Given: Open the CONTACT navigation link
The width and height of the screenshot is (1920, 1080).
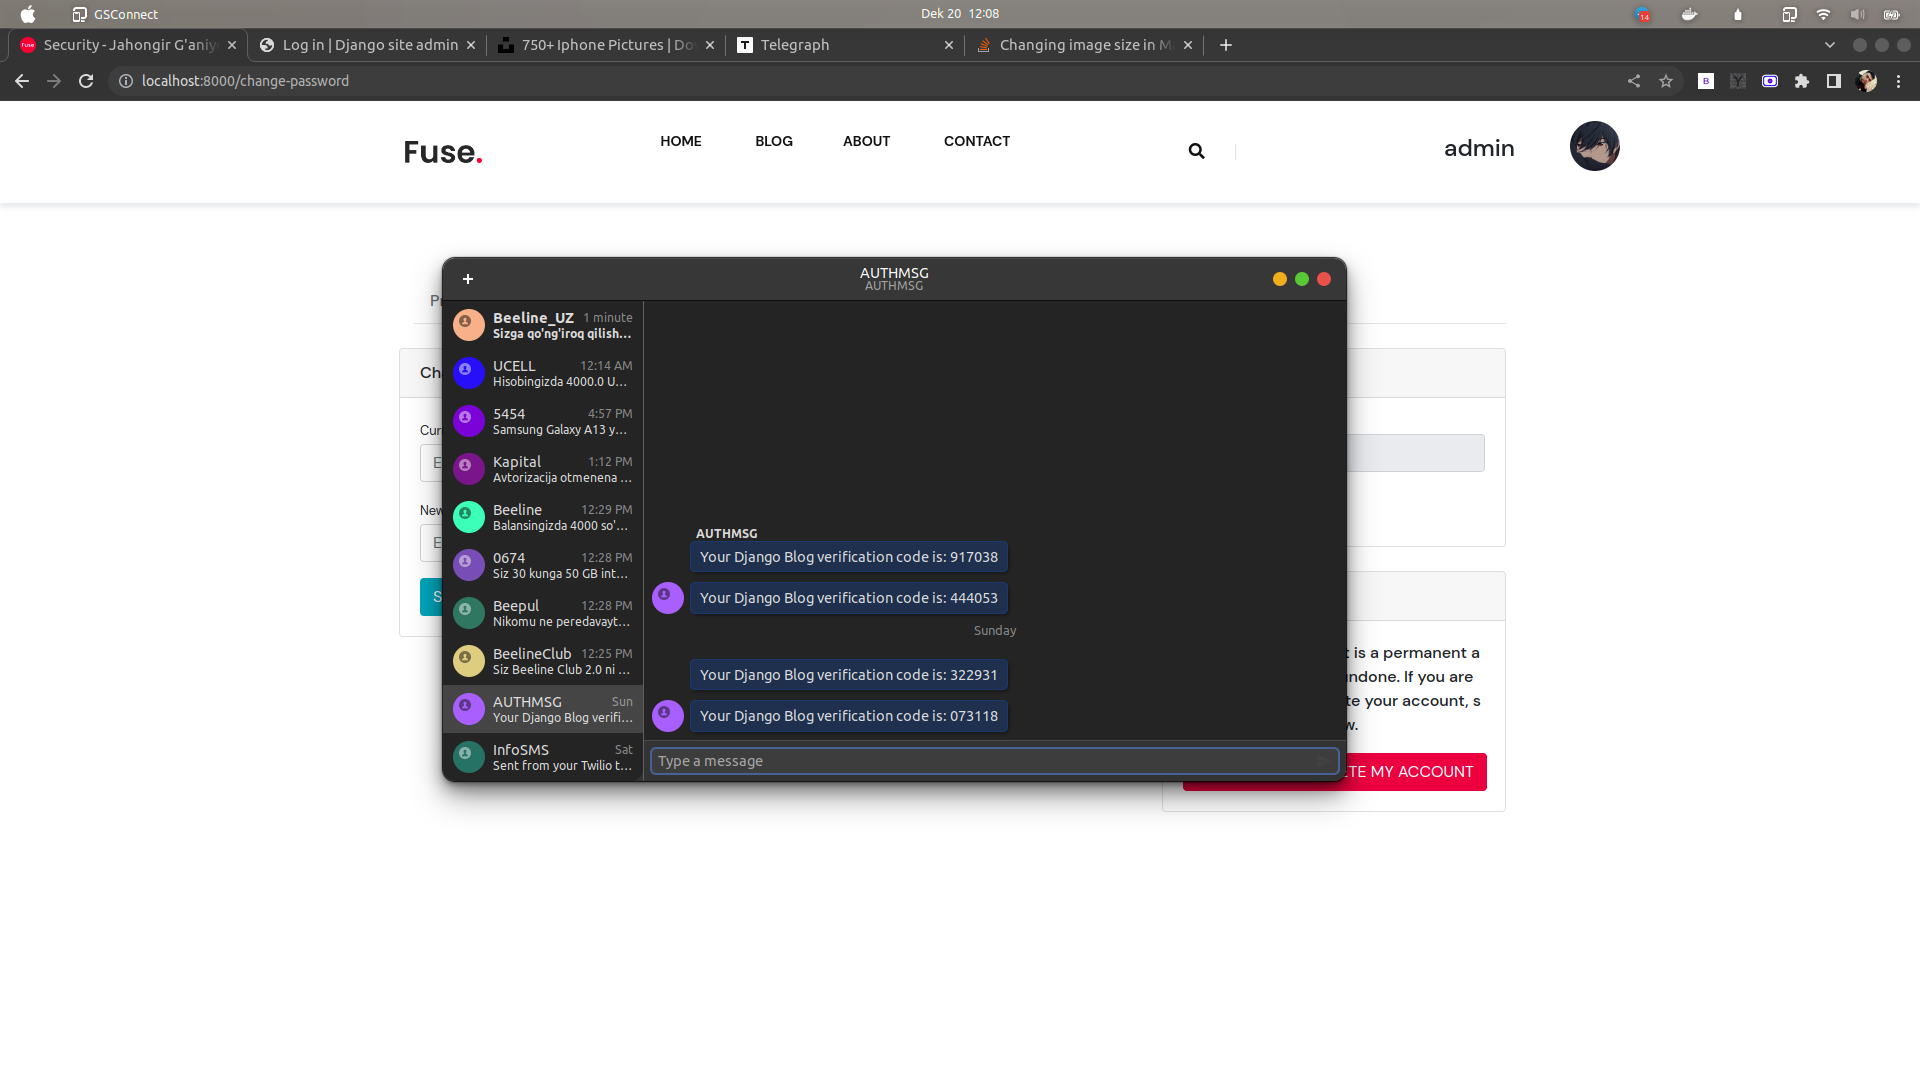Looking at the screenshot, I should pos(976,141).
